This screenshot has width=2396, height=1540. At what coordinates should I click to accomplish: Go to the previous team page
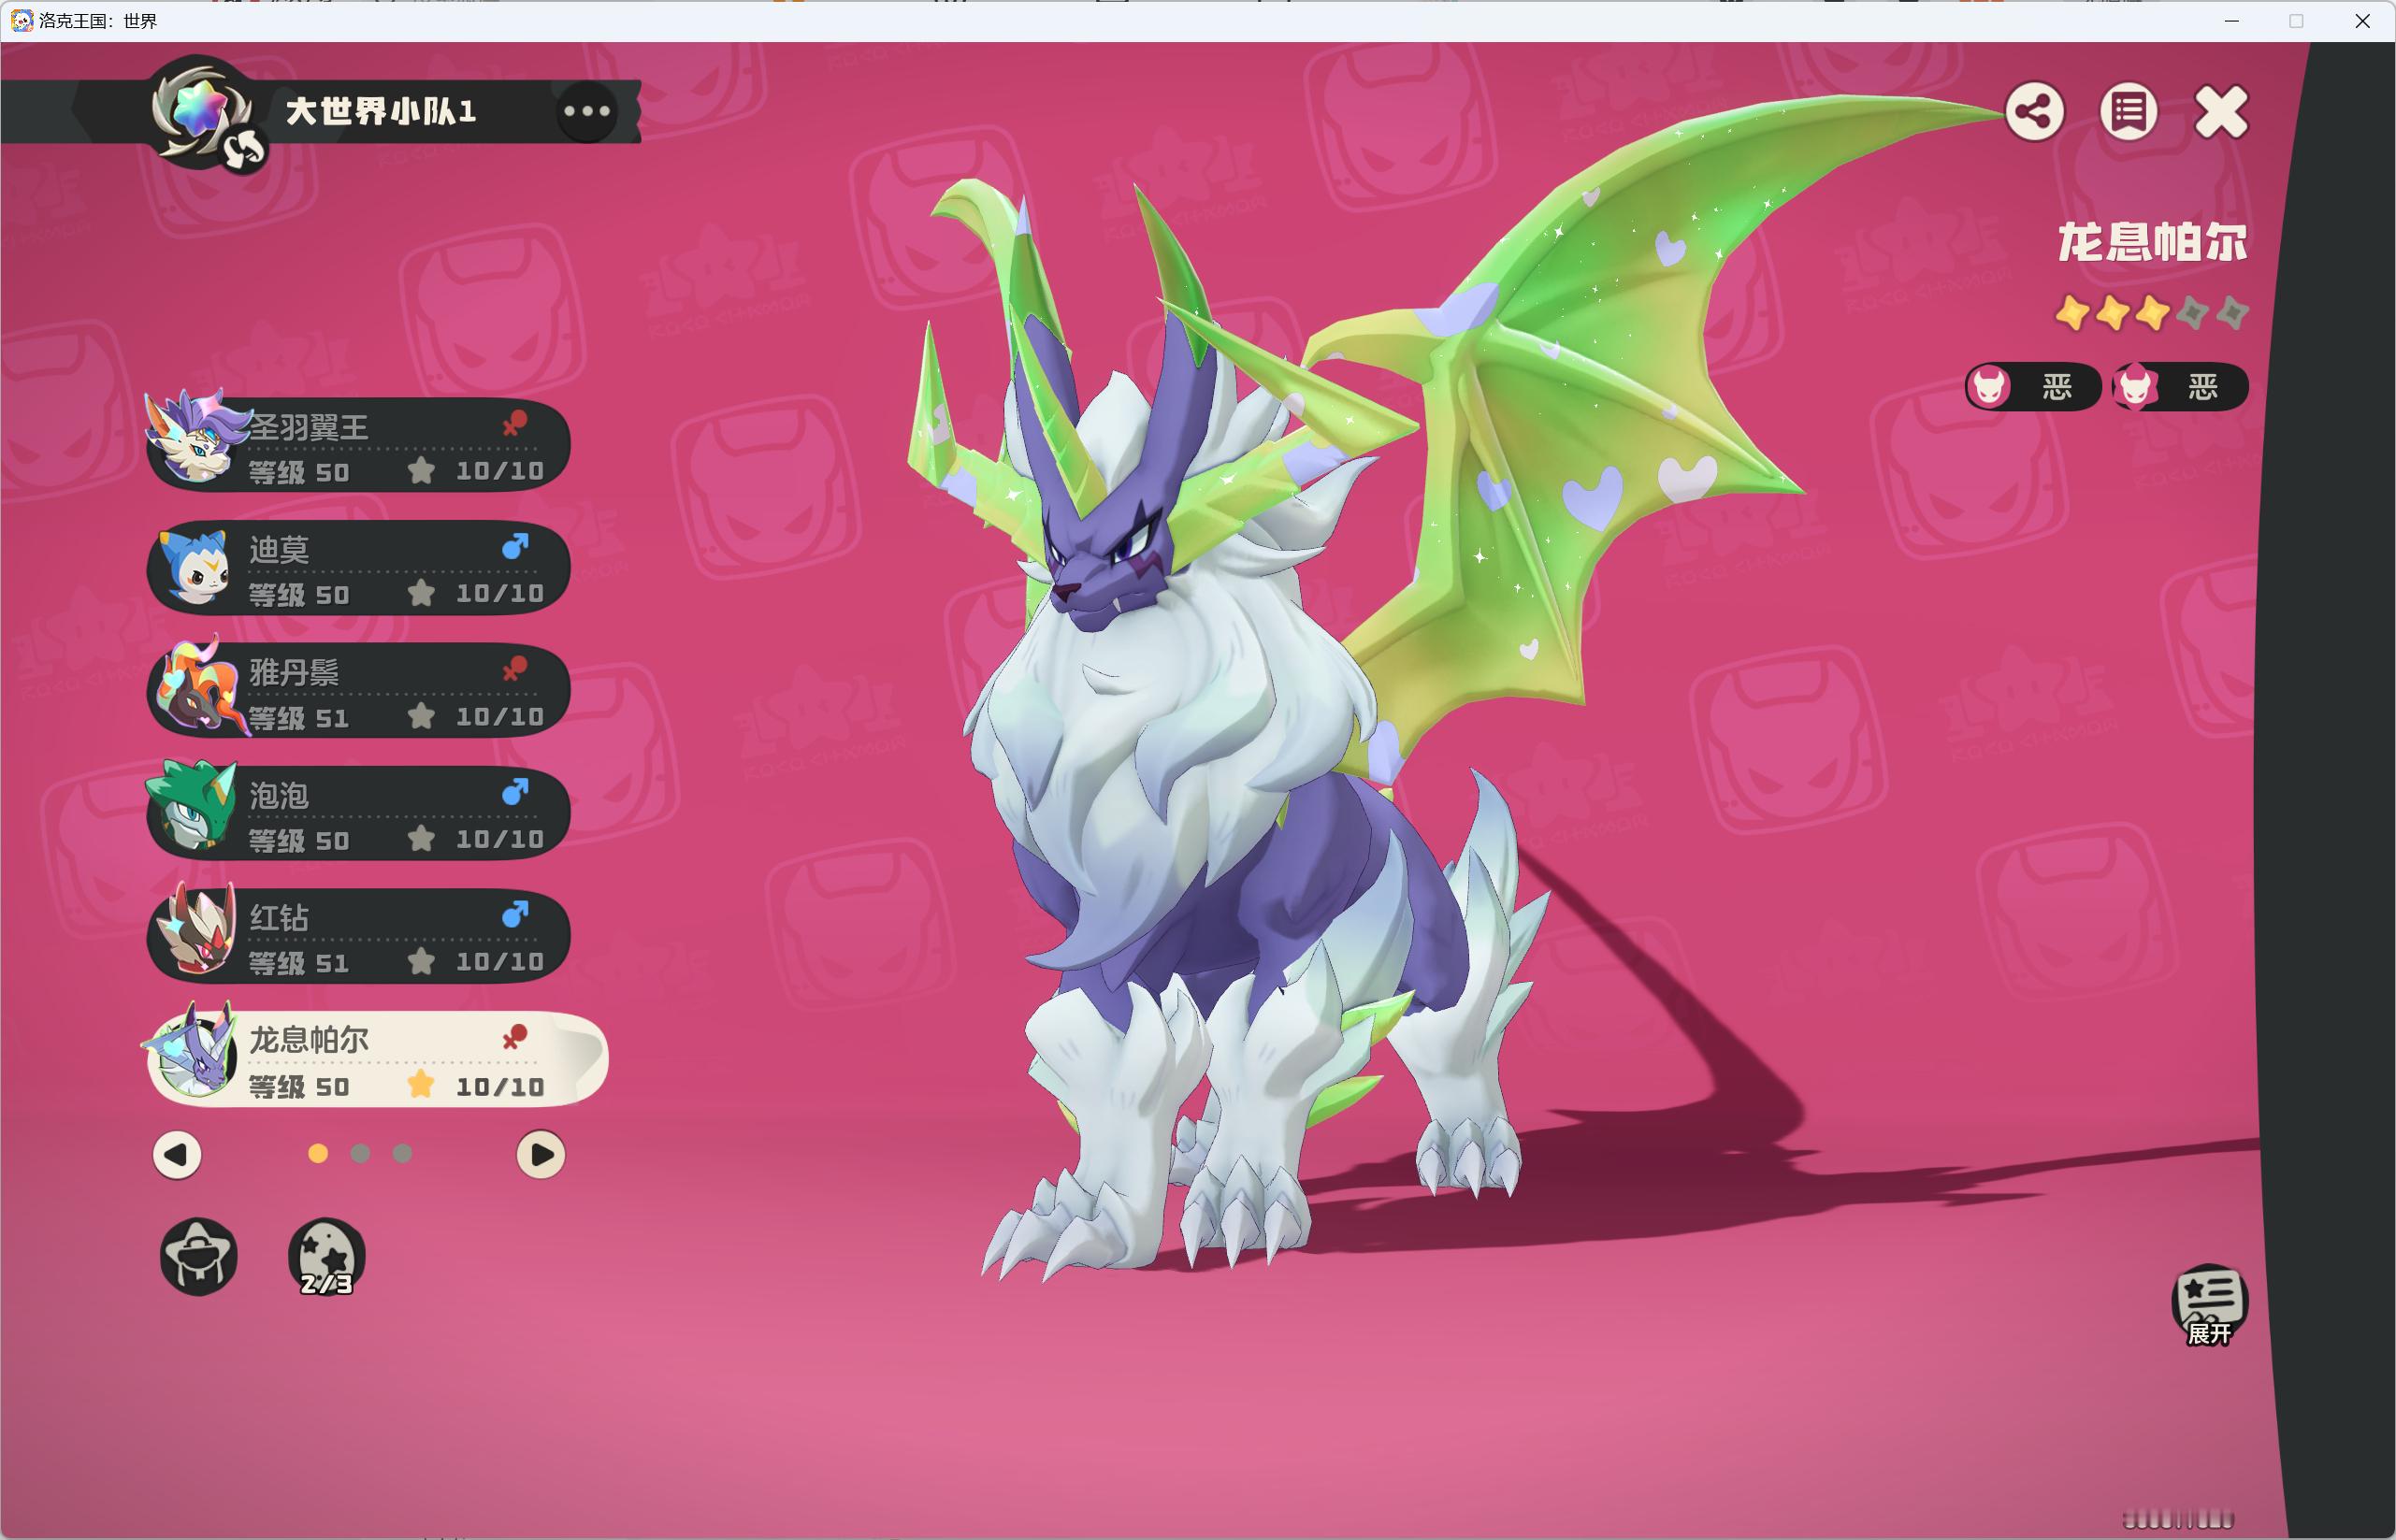(x=177, y=1155)
